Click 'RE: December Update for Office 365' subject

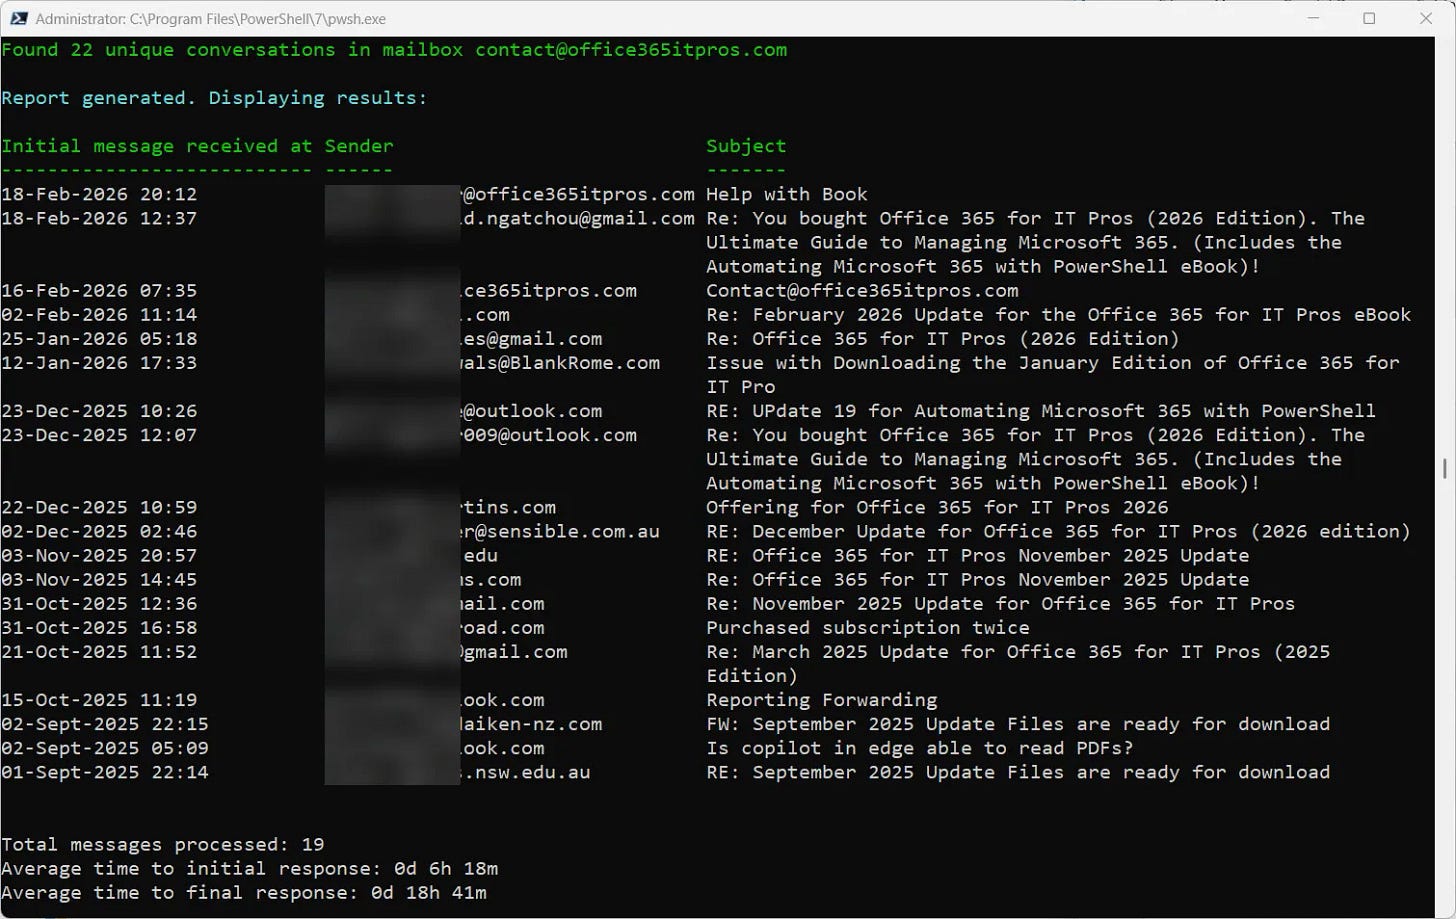tap(1058, 531)
